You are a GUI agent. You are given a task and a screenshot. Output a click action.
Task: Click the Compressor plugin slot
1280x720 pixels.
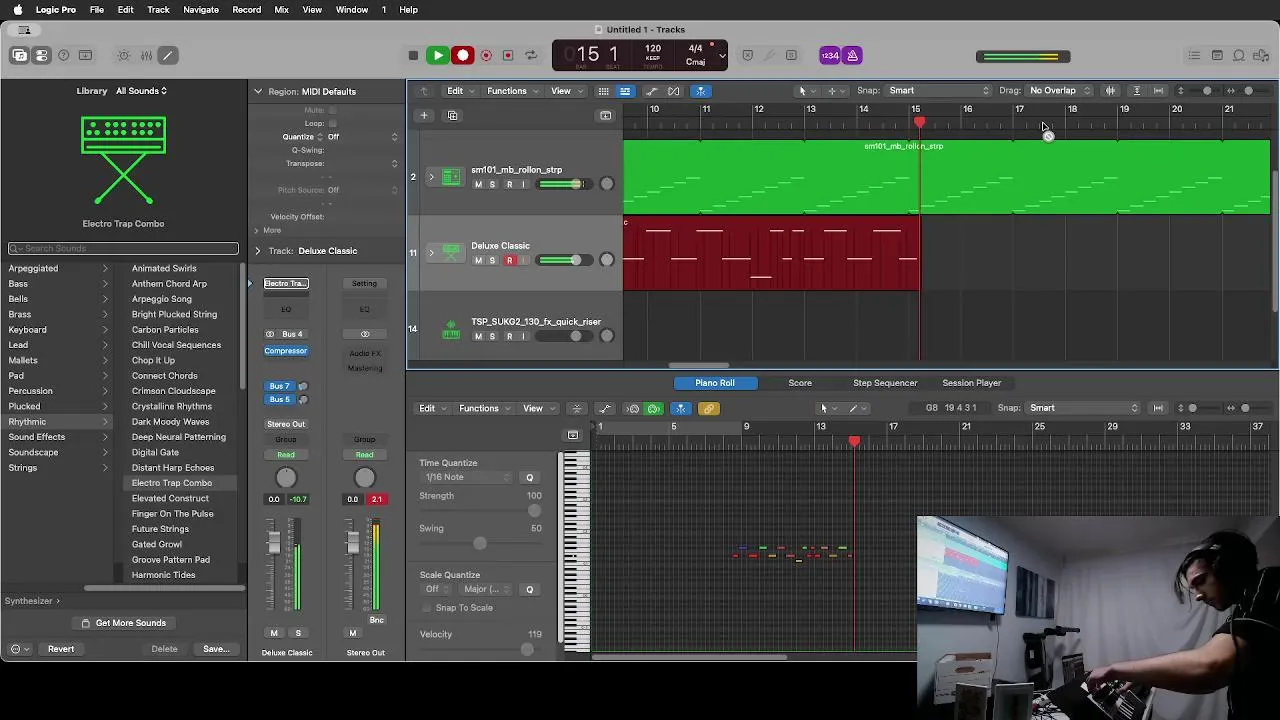(286, 351)
